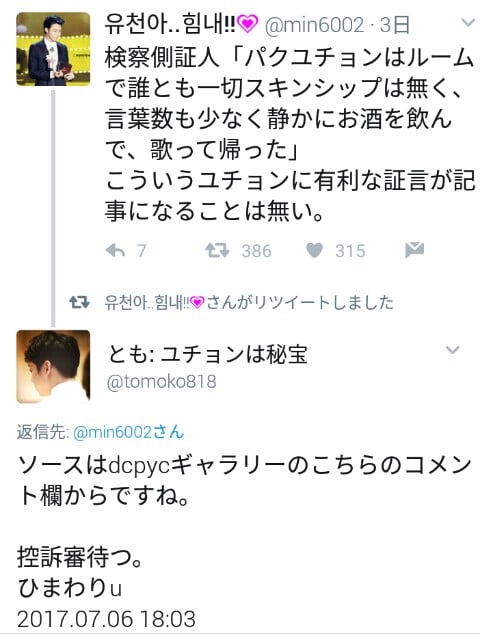
Task: Click pink heart emoji in top display name
Action: (x=247, y=25)
